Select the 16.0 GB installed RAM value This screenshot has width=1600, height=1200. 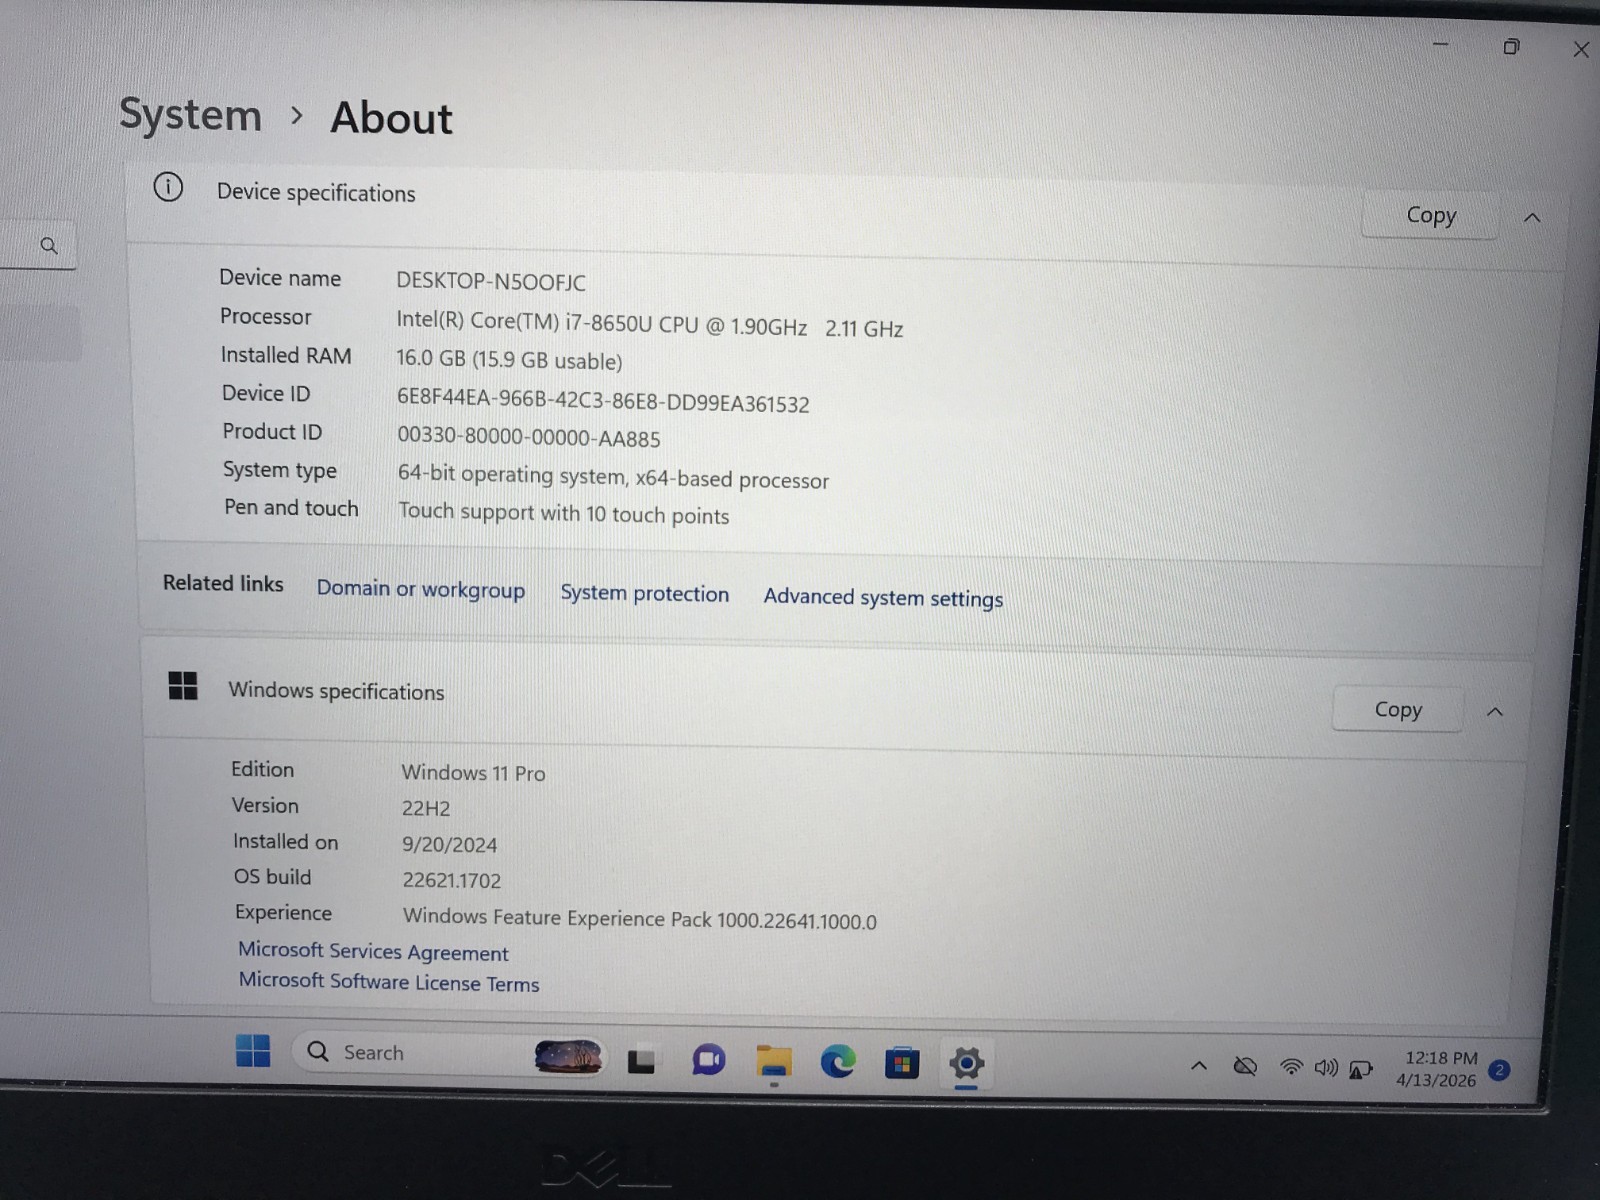509,360
